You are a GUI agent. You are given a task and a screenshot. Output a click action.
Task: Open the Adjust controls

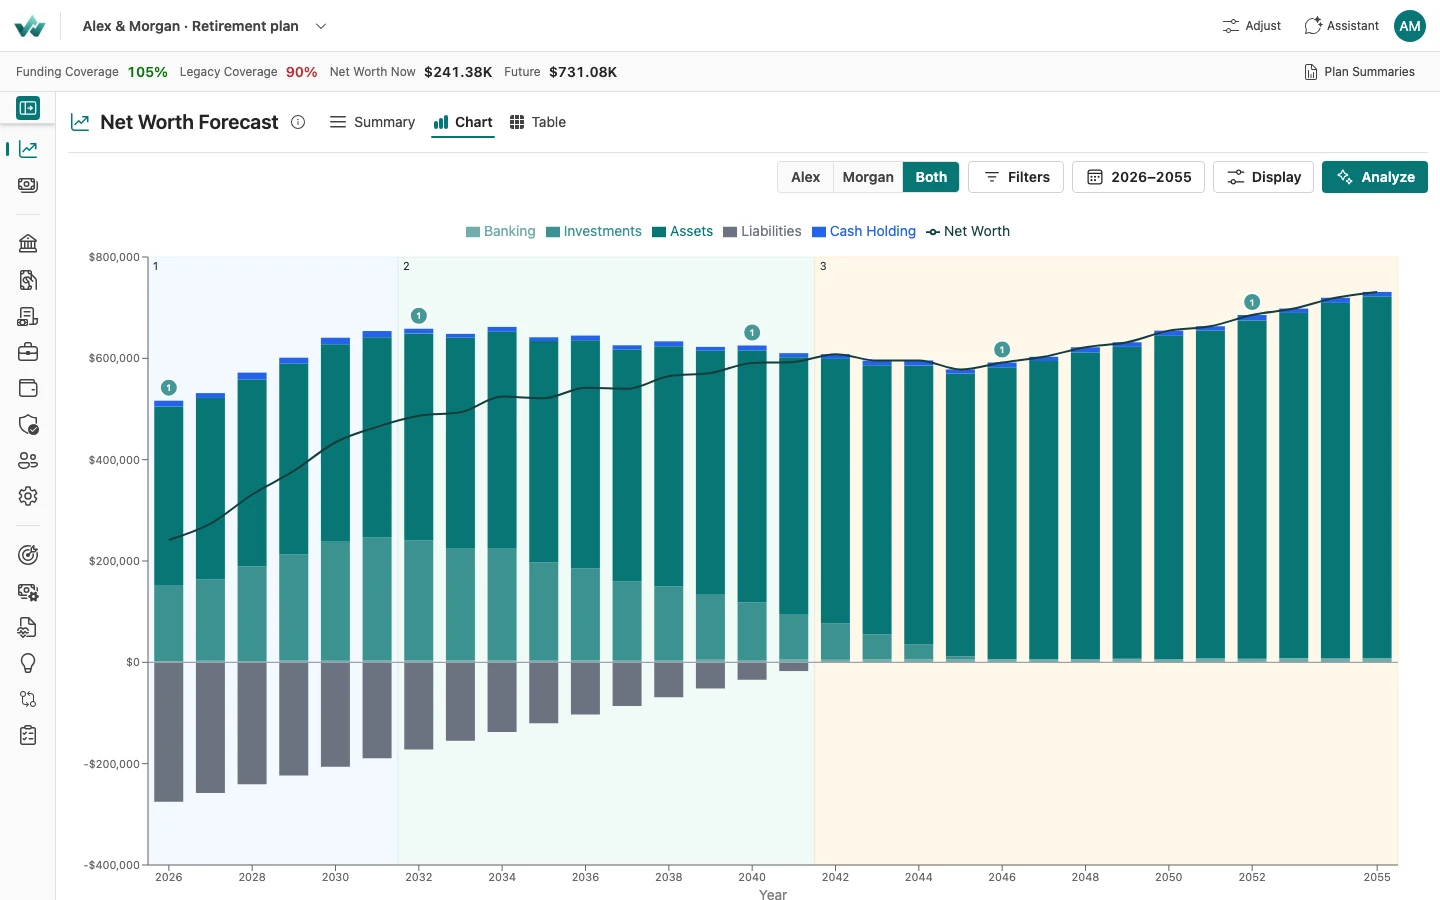1251,26
